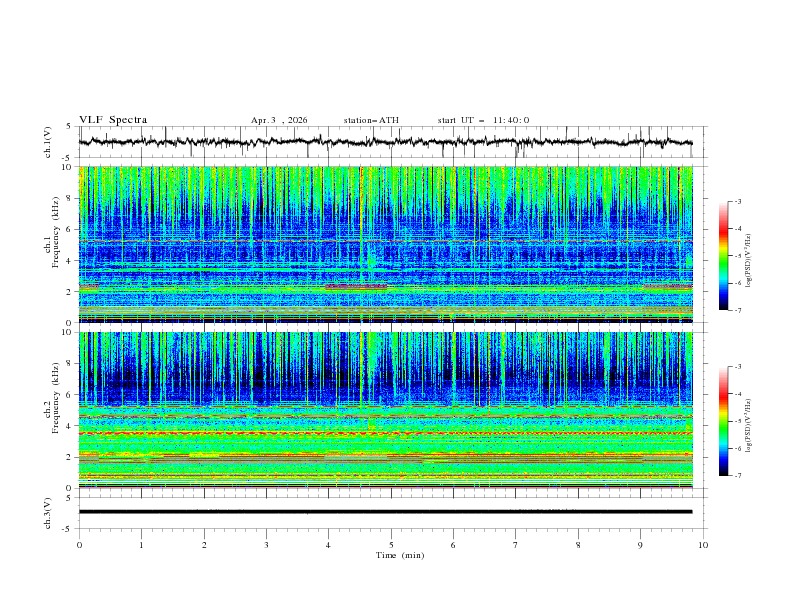The width and height of the screenshot is (792, 612).
Task: Click ch.1 "Frequency (kHz)" axis label
Action: (56, 232)
